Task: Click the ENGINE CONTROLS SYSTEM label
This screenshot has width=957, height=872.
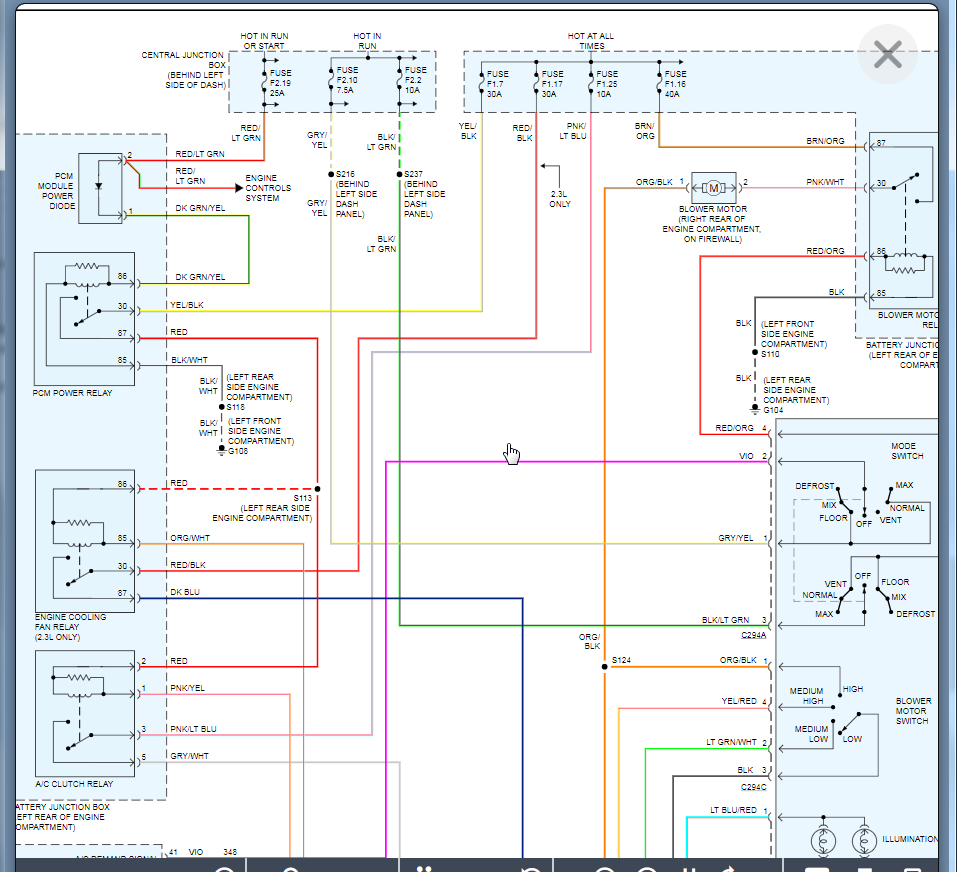Action: 268,187
